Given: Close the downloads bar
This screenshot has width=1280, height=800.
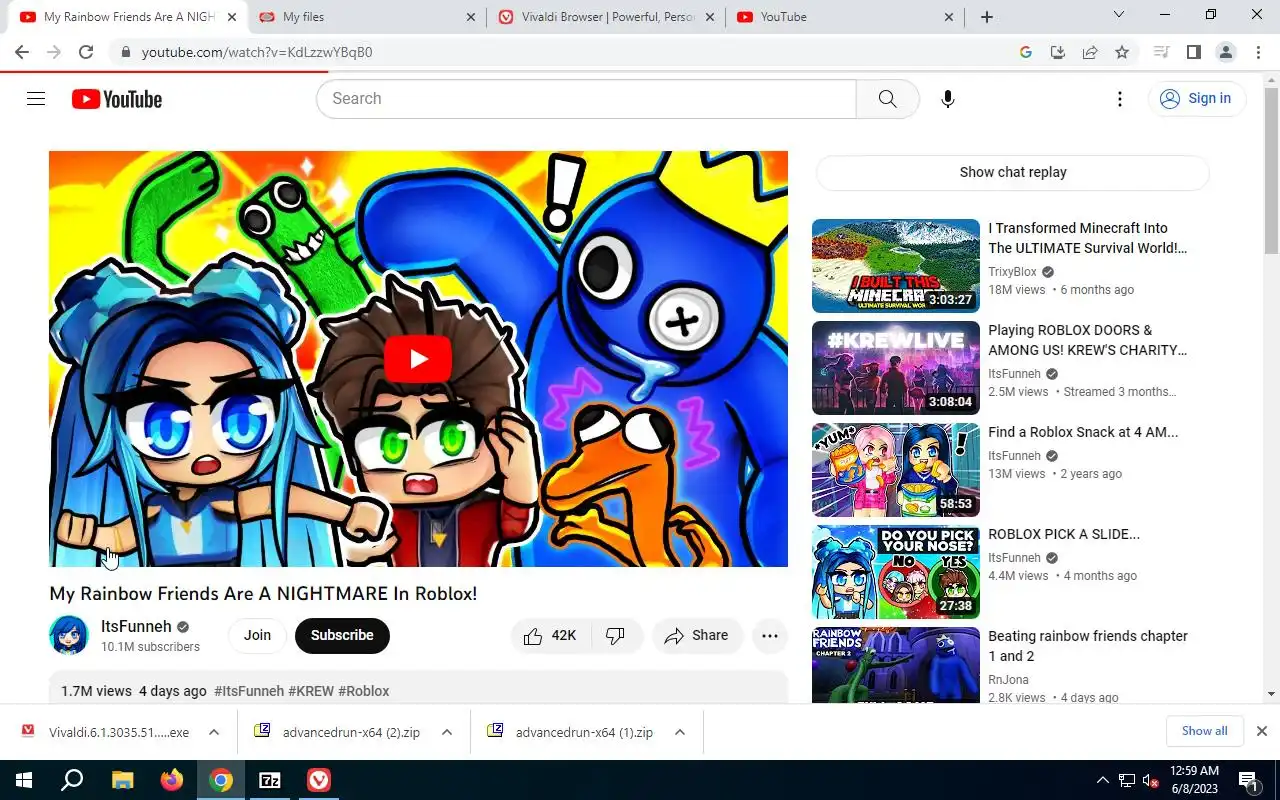Looking at the screenshot, I should click(x=1262, y=731).
